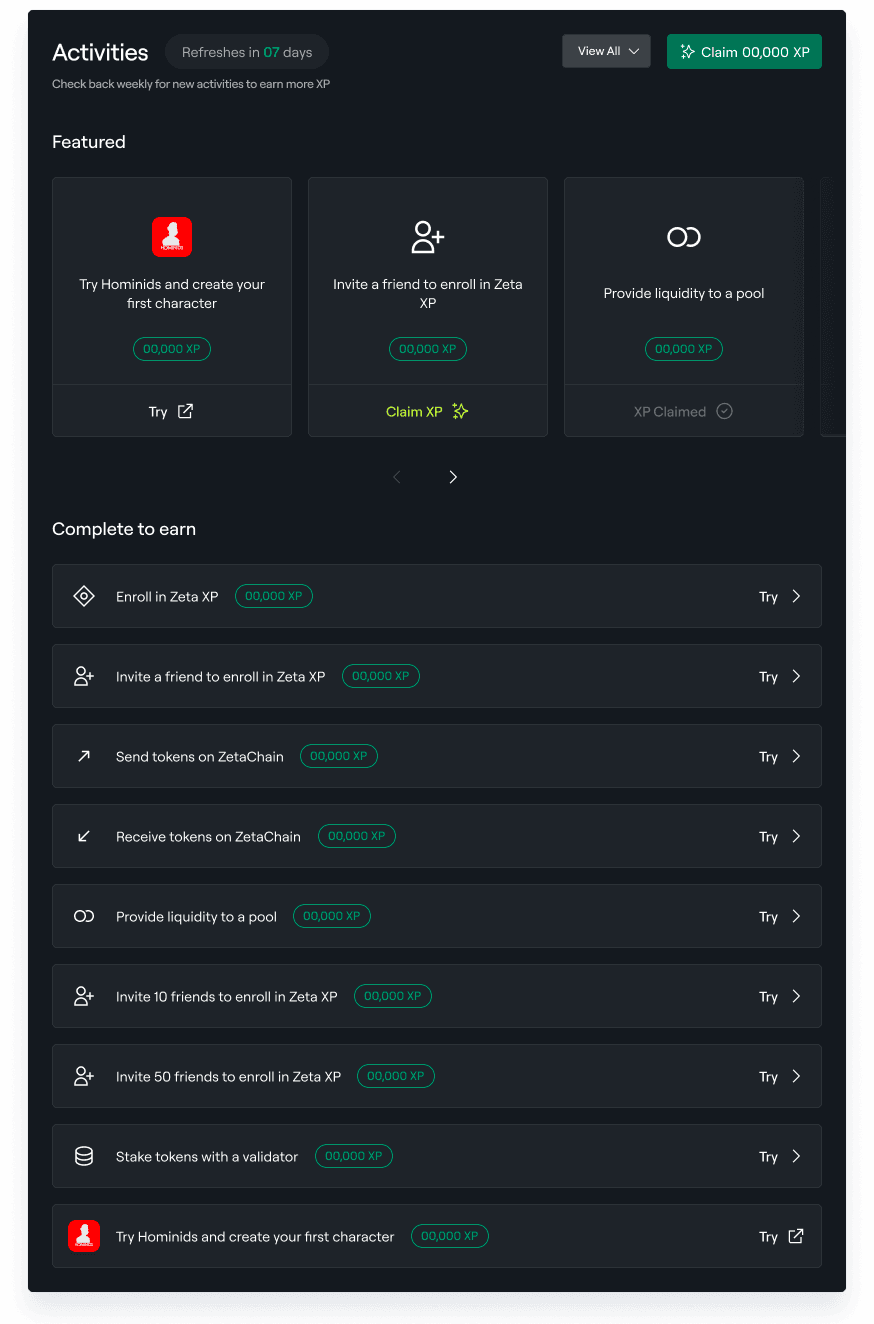
Task: Click the invite friend icon in Featured card
Action: click(428, 237)
